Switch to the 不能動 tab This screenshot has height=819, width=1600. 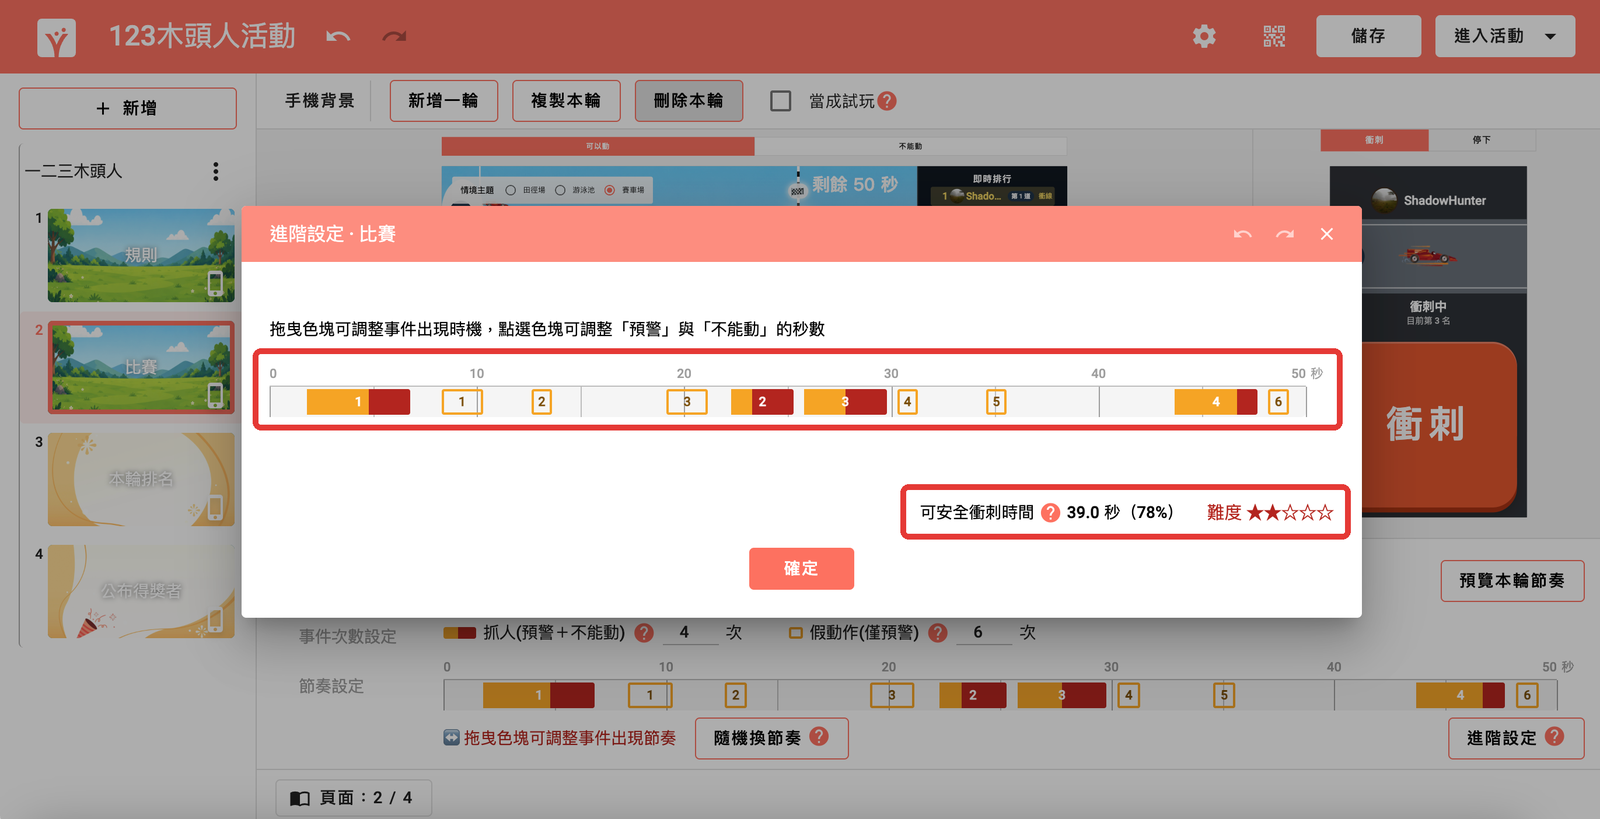pos(910,146)
